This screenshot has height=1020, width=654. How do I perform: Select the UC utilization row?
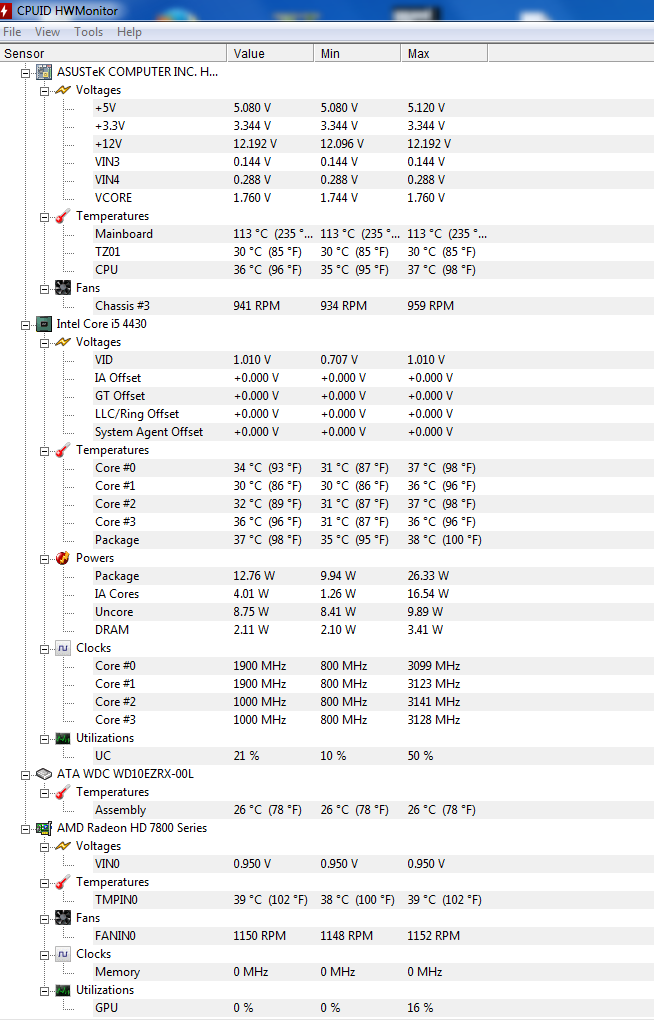pyautogui.click(x=374, y=756)
